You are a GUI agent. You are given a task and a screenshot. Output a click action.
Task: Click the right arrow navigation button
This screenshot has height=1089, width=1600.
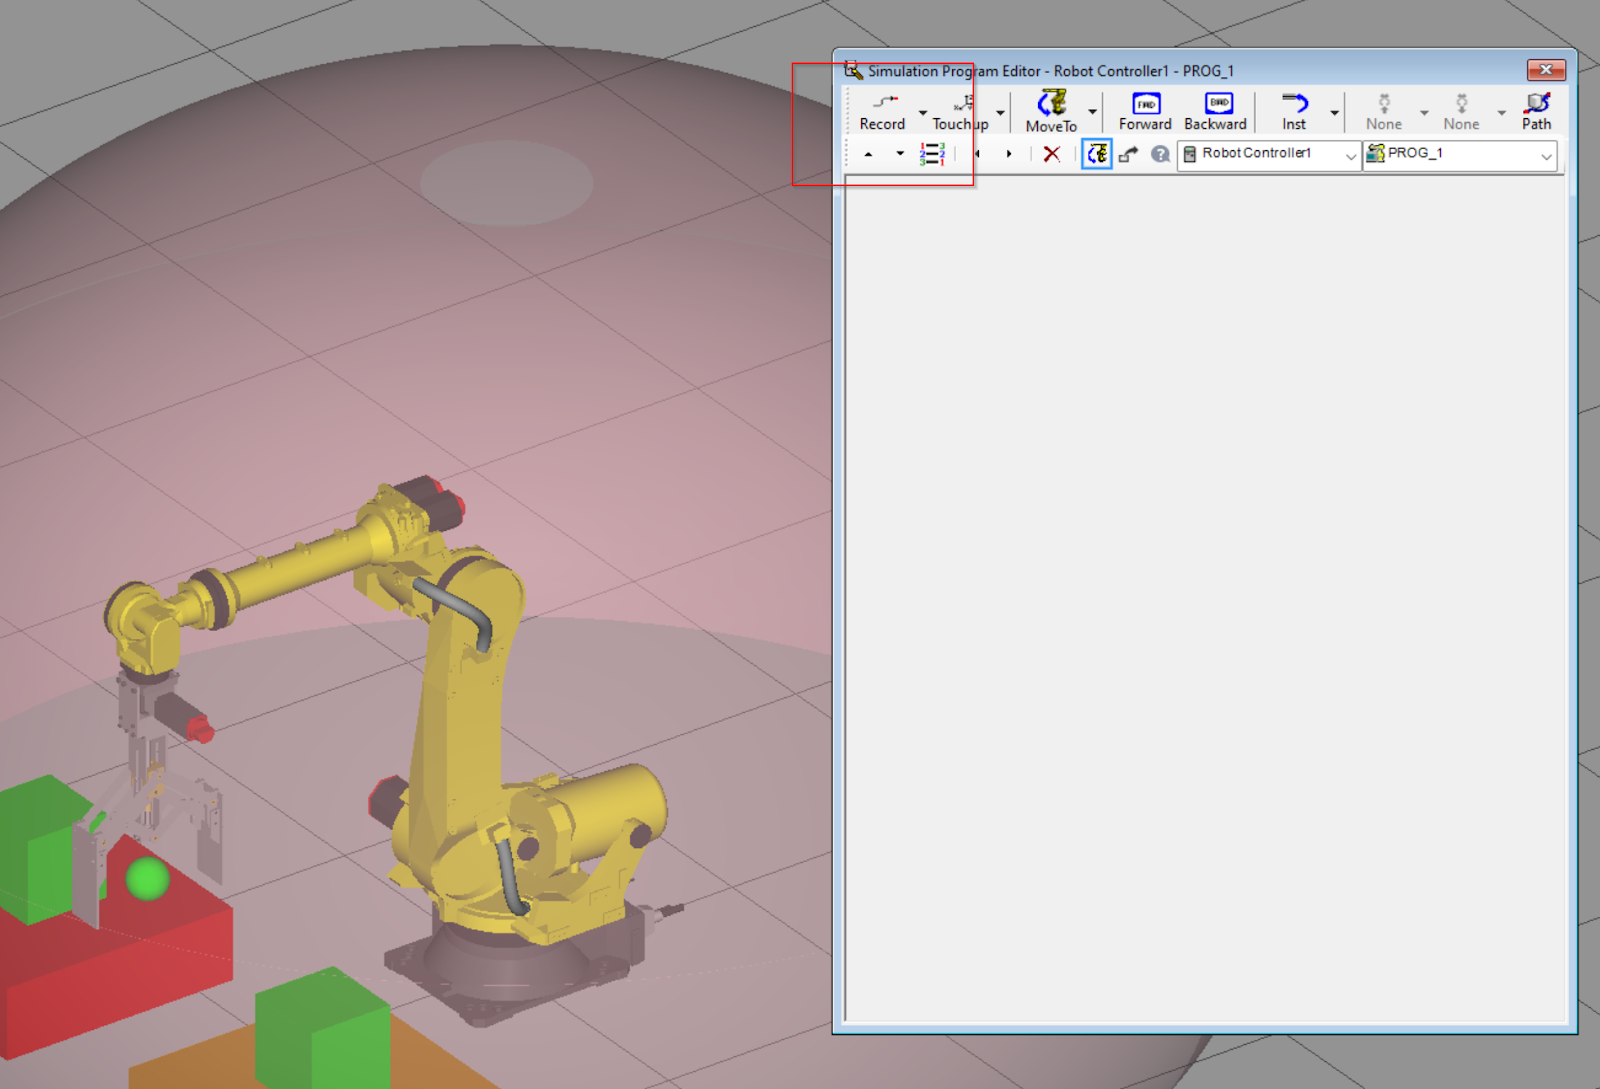click(x=1009, y=154)
